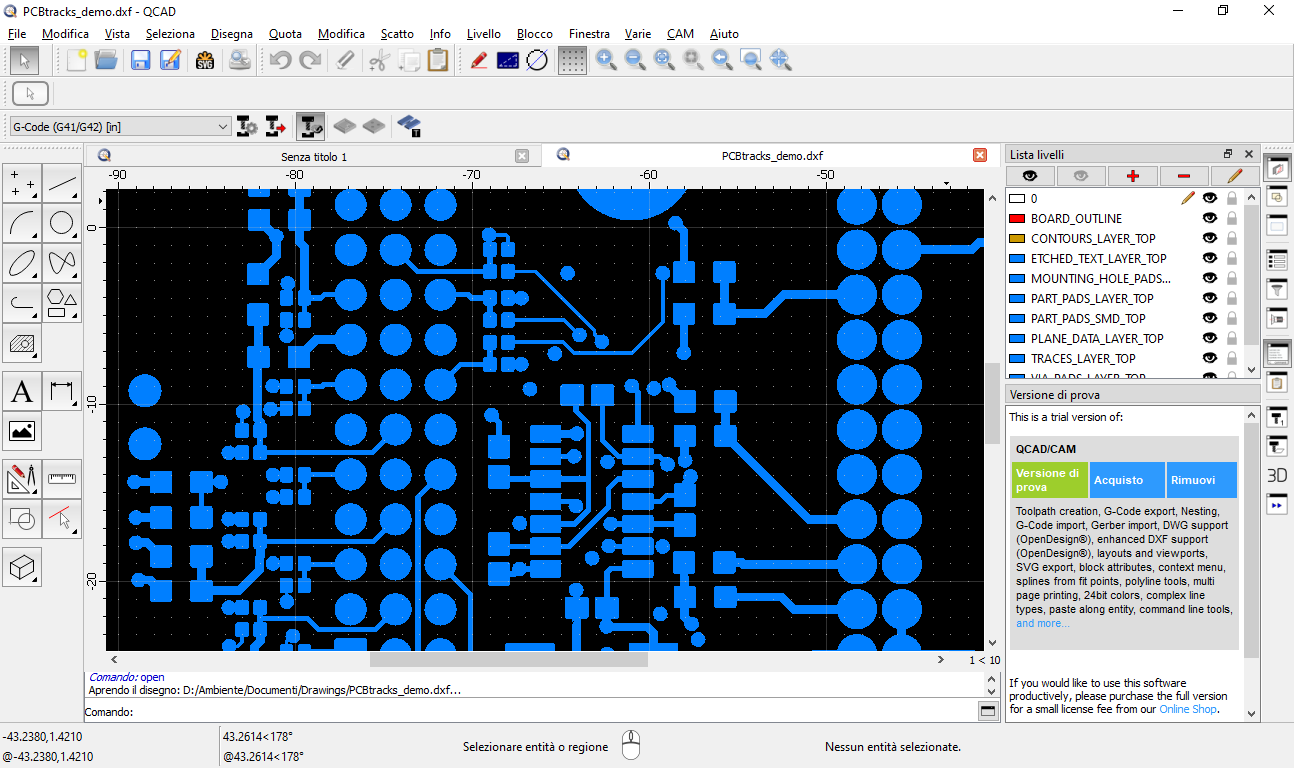
Task: Open the G-Code (G41/G42) configuration dropdown
Action: (120, 127)
